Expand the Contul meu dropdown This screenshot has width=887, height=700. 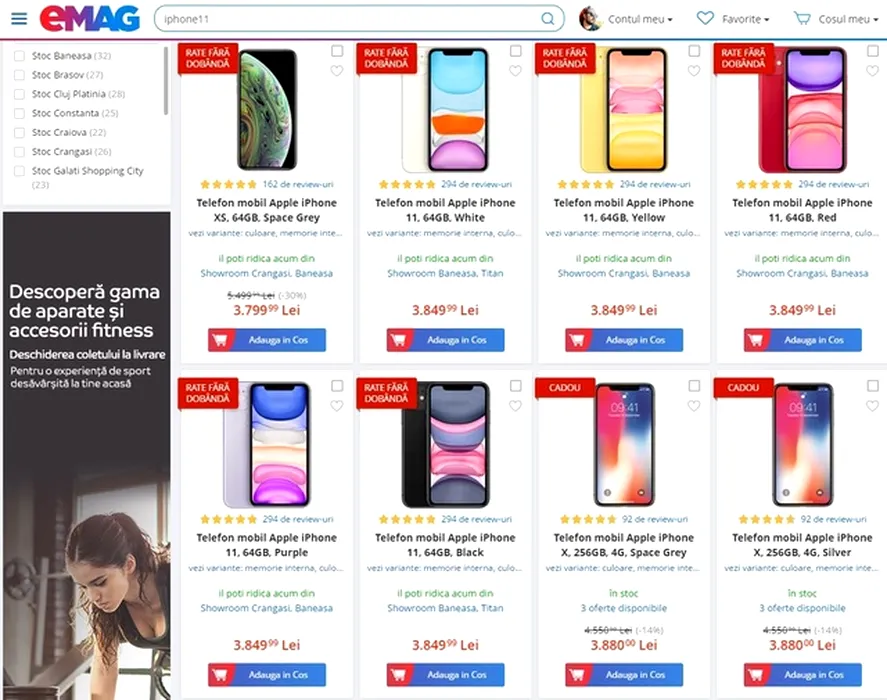640,19
